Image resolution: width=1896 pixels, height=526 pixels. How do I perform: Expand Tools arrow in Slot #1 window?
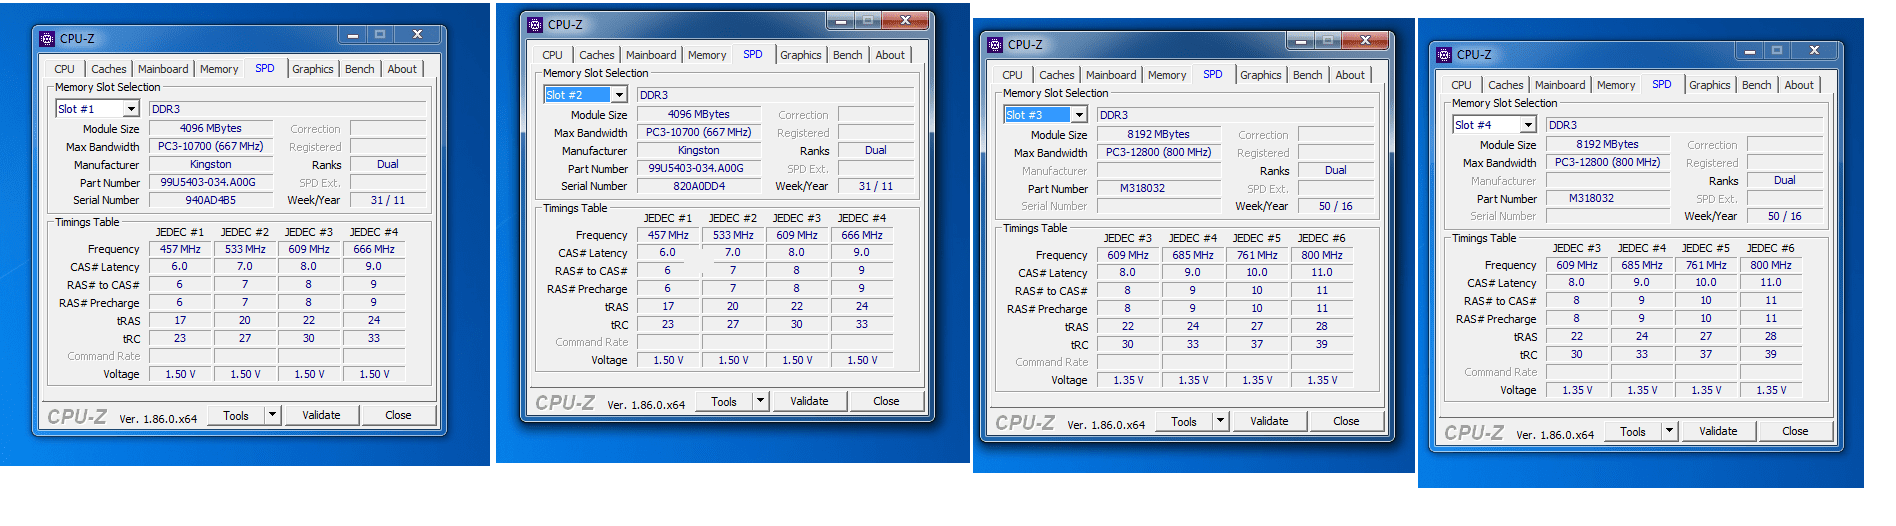272,415
